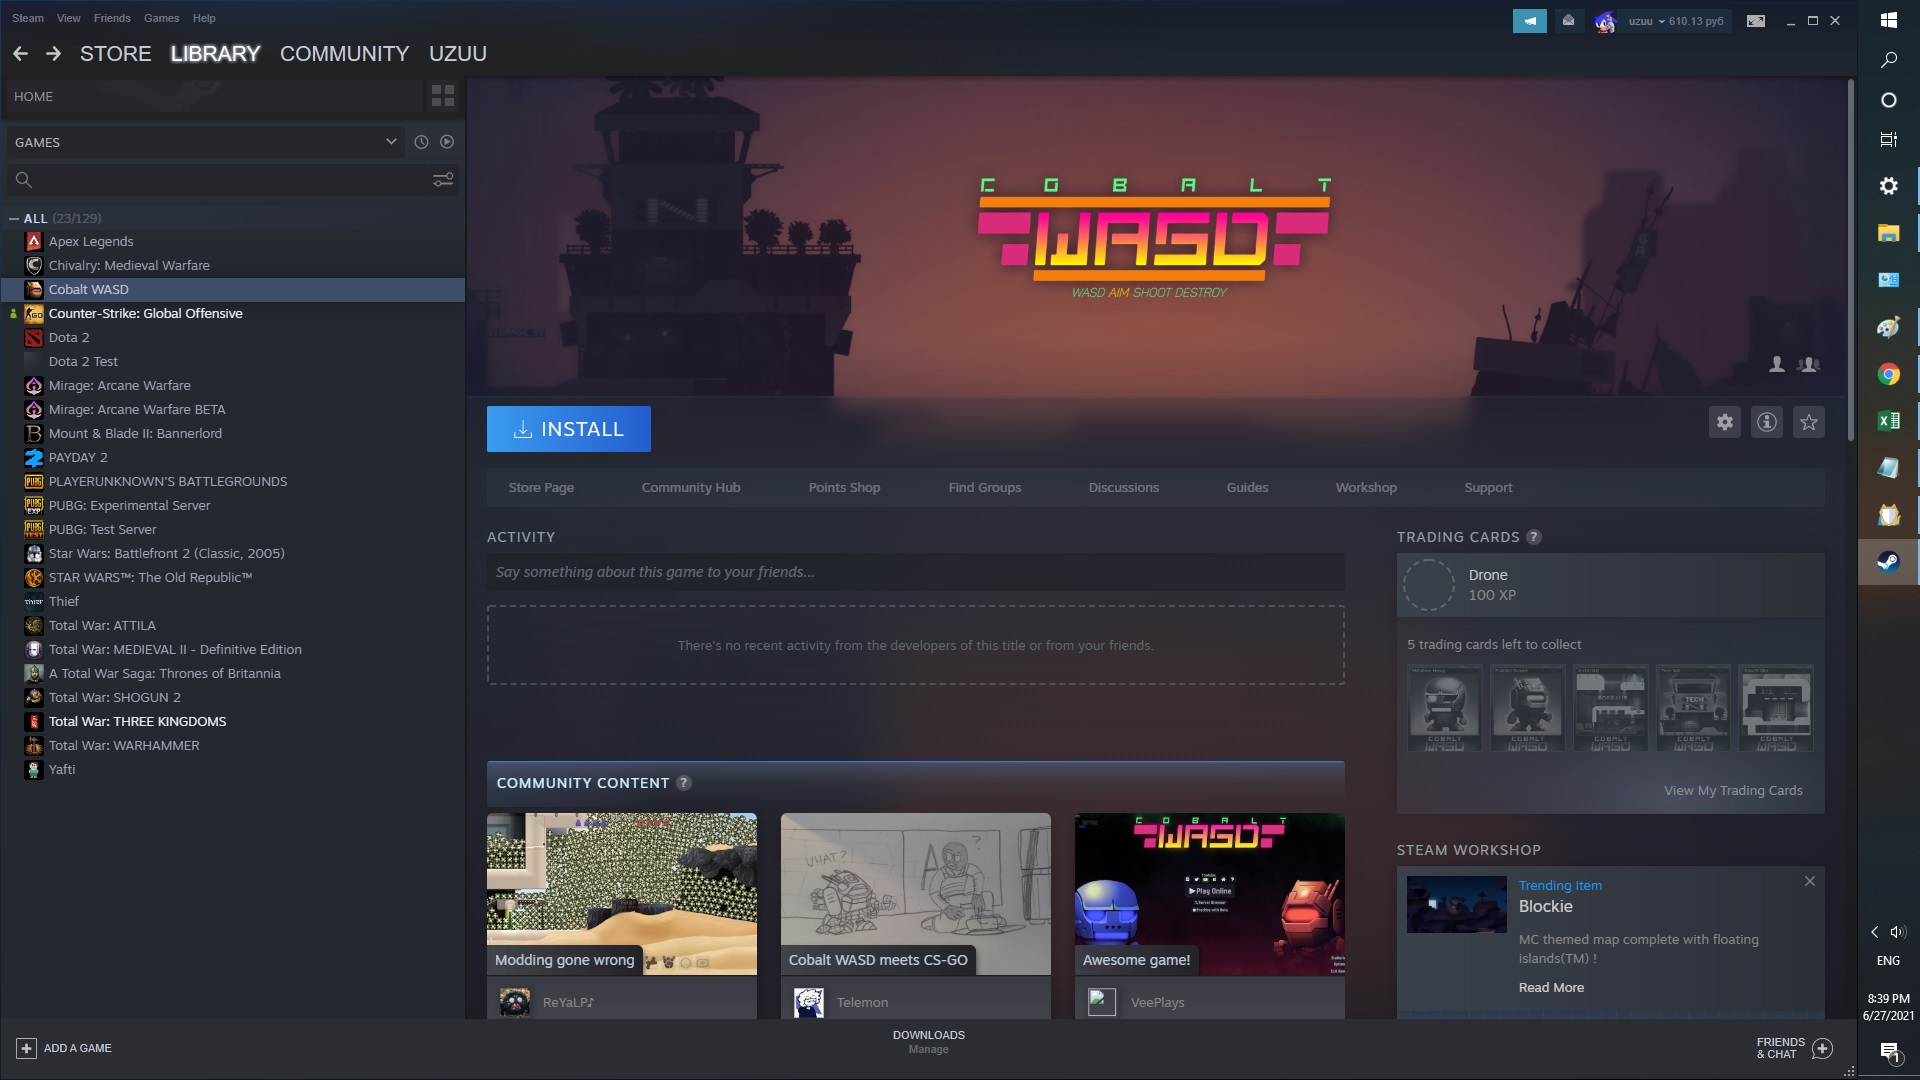This screenshot has height=1080, width=1920.
Task: Switch to collections grid view icon
Action: tap(442, 96)
